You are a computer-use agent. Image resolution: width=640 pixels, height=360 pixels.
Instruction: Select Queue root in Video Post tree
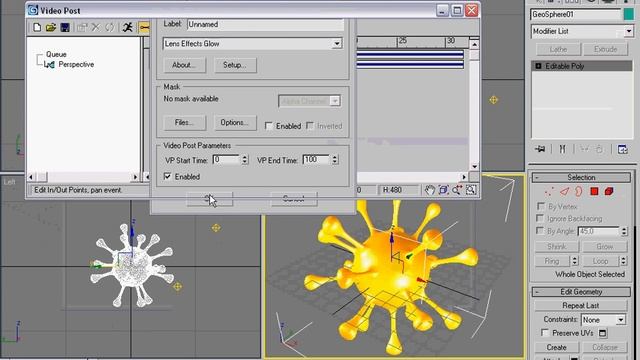point(56,54)
